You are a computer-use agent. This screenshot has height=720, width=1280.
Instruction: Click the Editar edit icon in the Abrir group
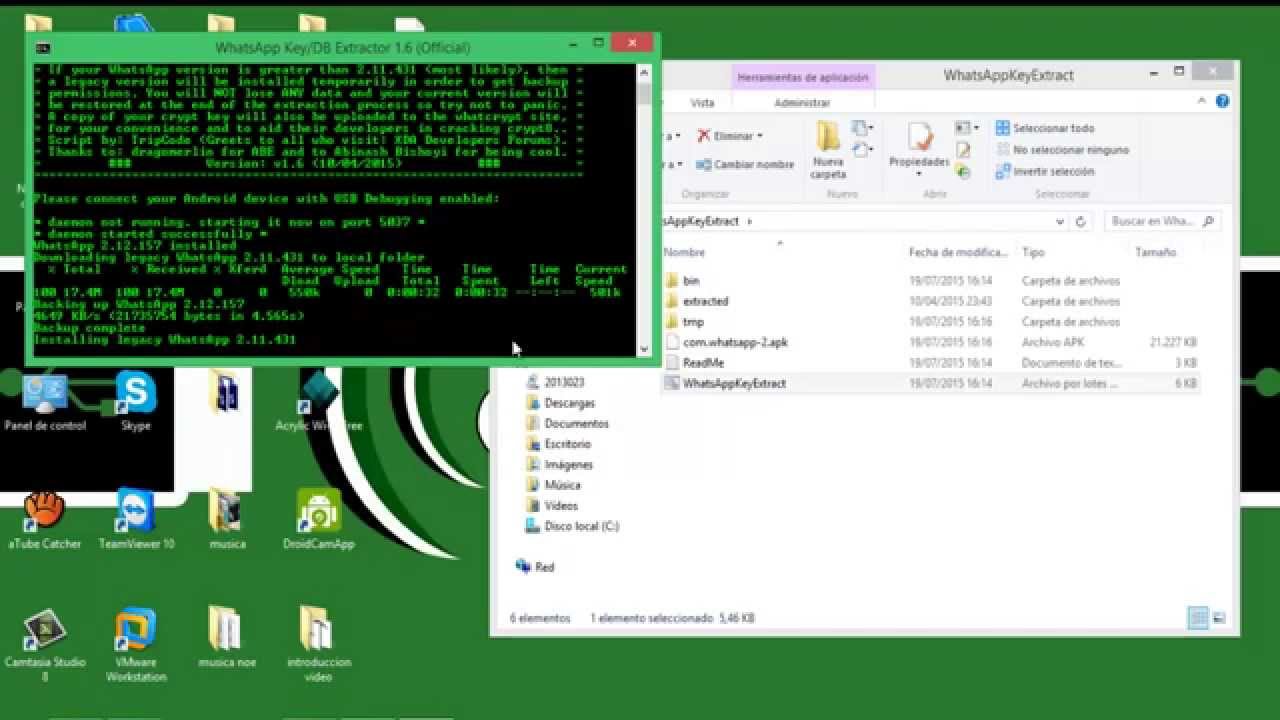click(x=963, y=150)
